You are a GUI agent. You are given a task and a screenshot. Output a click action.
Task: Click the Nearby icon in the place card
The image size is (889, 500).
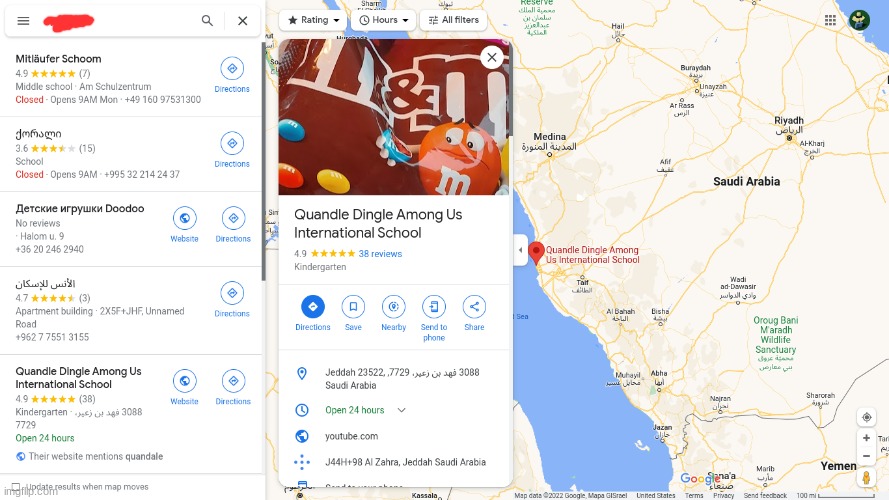(x=393, y=307)
